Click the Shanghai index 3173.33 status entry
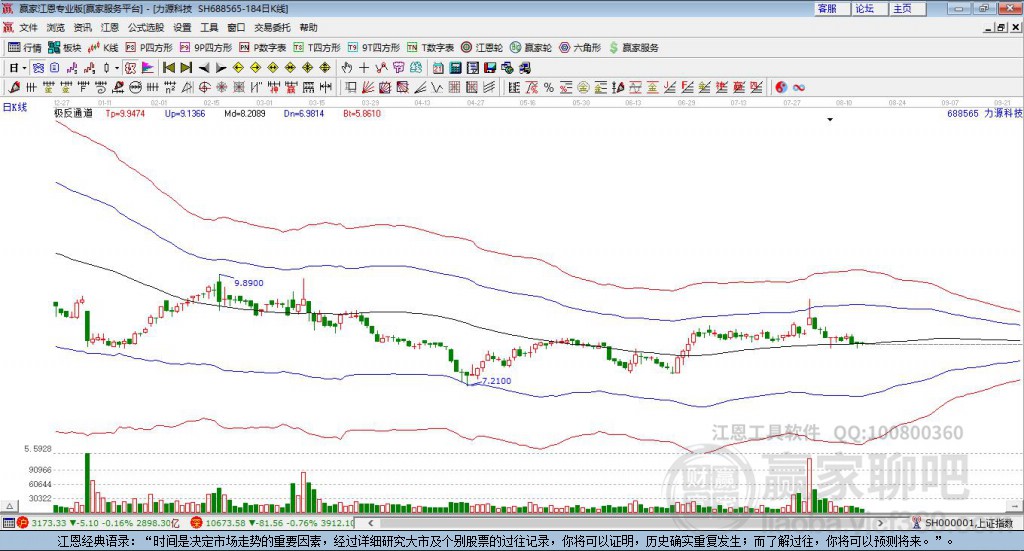The image size is (1024, 551). pos(98,523)
